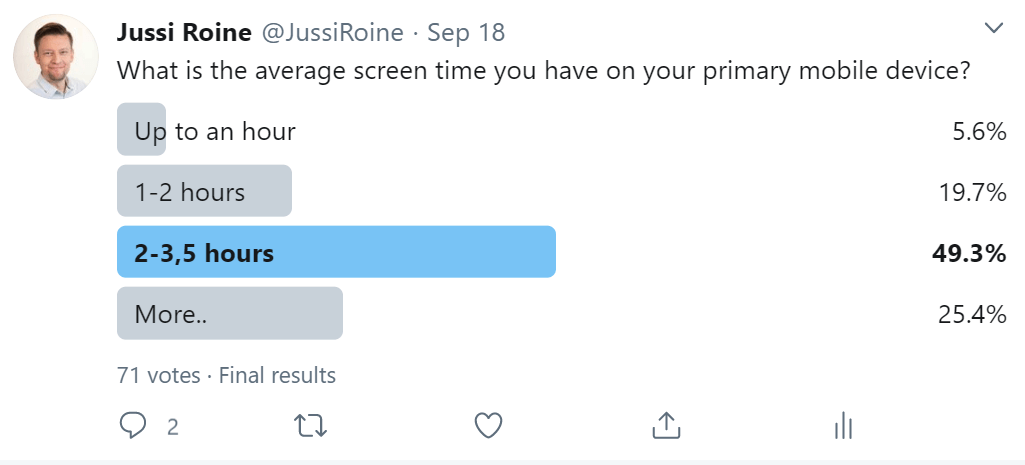Viewport: 1025px width, 465px height.
Task: View tweet analytics bar chart icon
Action: [x=844, y=426]
